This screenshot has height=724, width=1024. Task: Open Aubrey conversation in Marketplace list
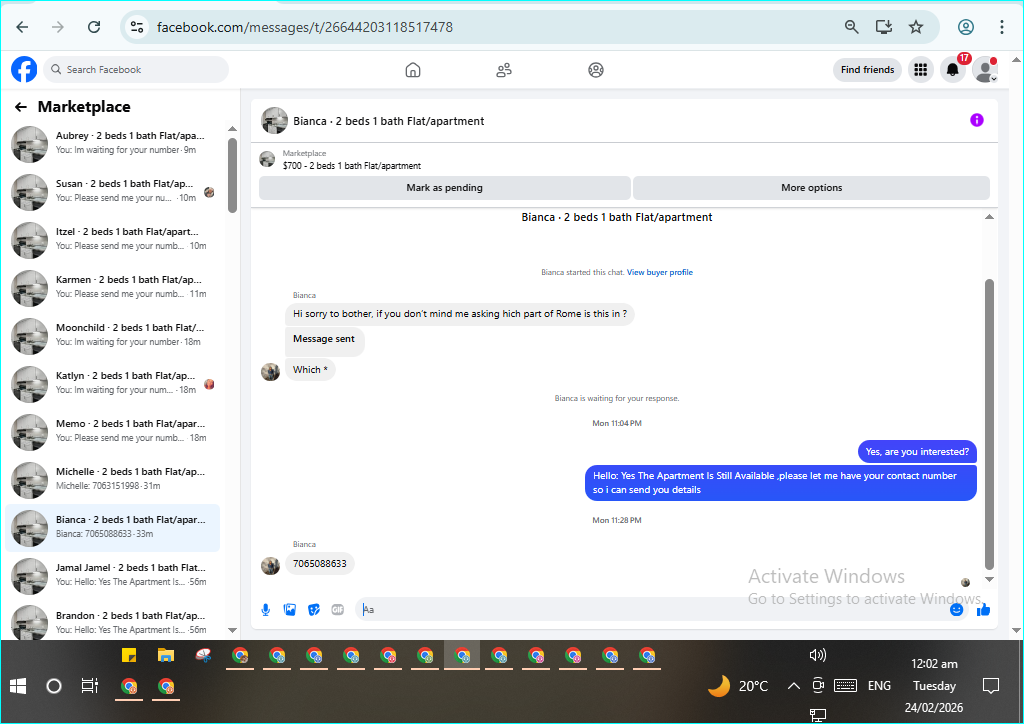click(112, 144)
